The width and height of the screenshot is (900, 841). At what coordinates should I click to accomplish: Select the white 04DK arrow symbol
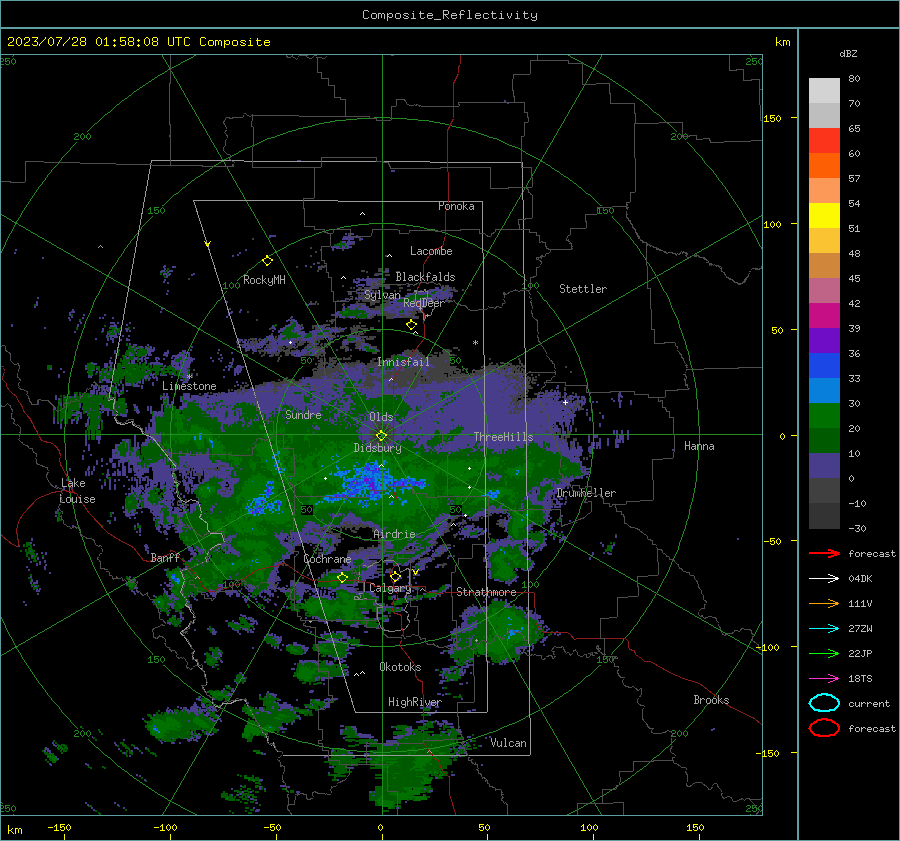(x=824, y=578)
